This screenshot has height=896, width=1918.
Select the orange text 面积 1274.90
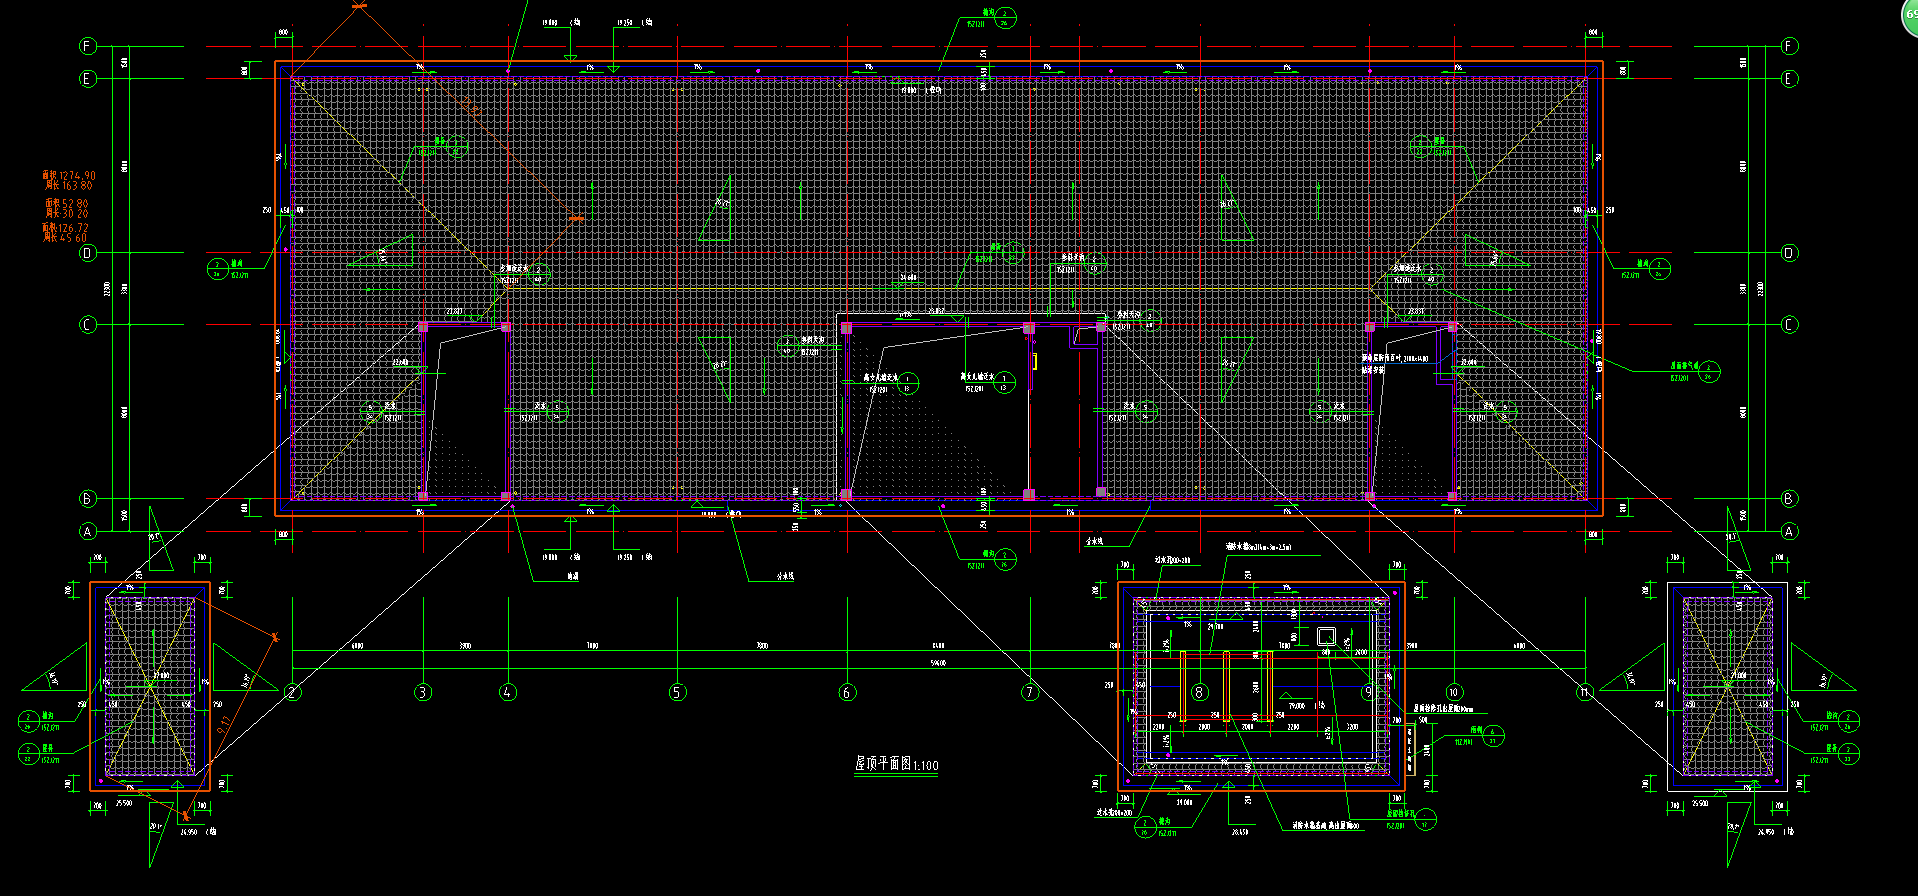pyautogui.click(x=69, y=176)
